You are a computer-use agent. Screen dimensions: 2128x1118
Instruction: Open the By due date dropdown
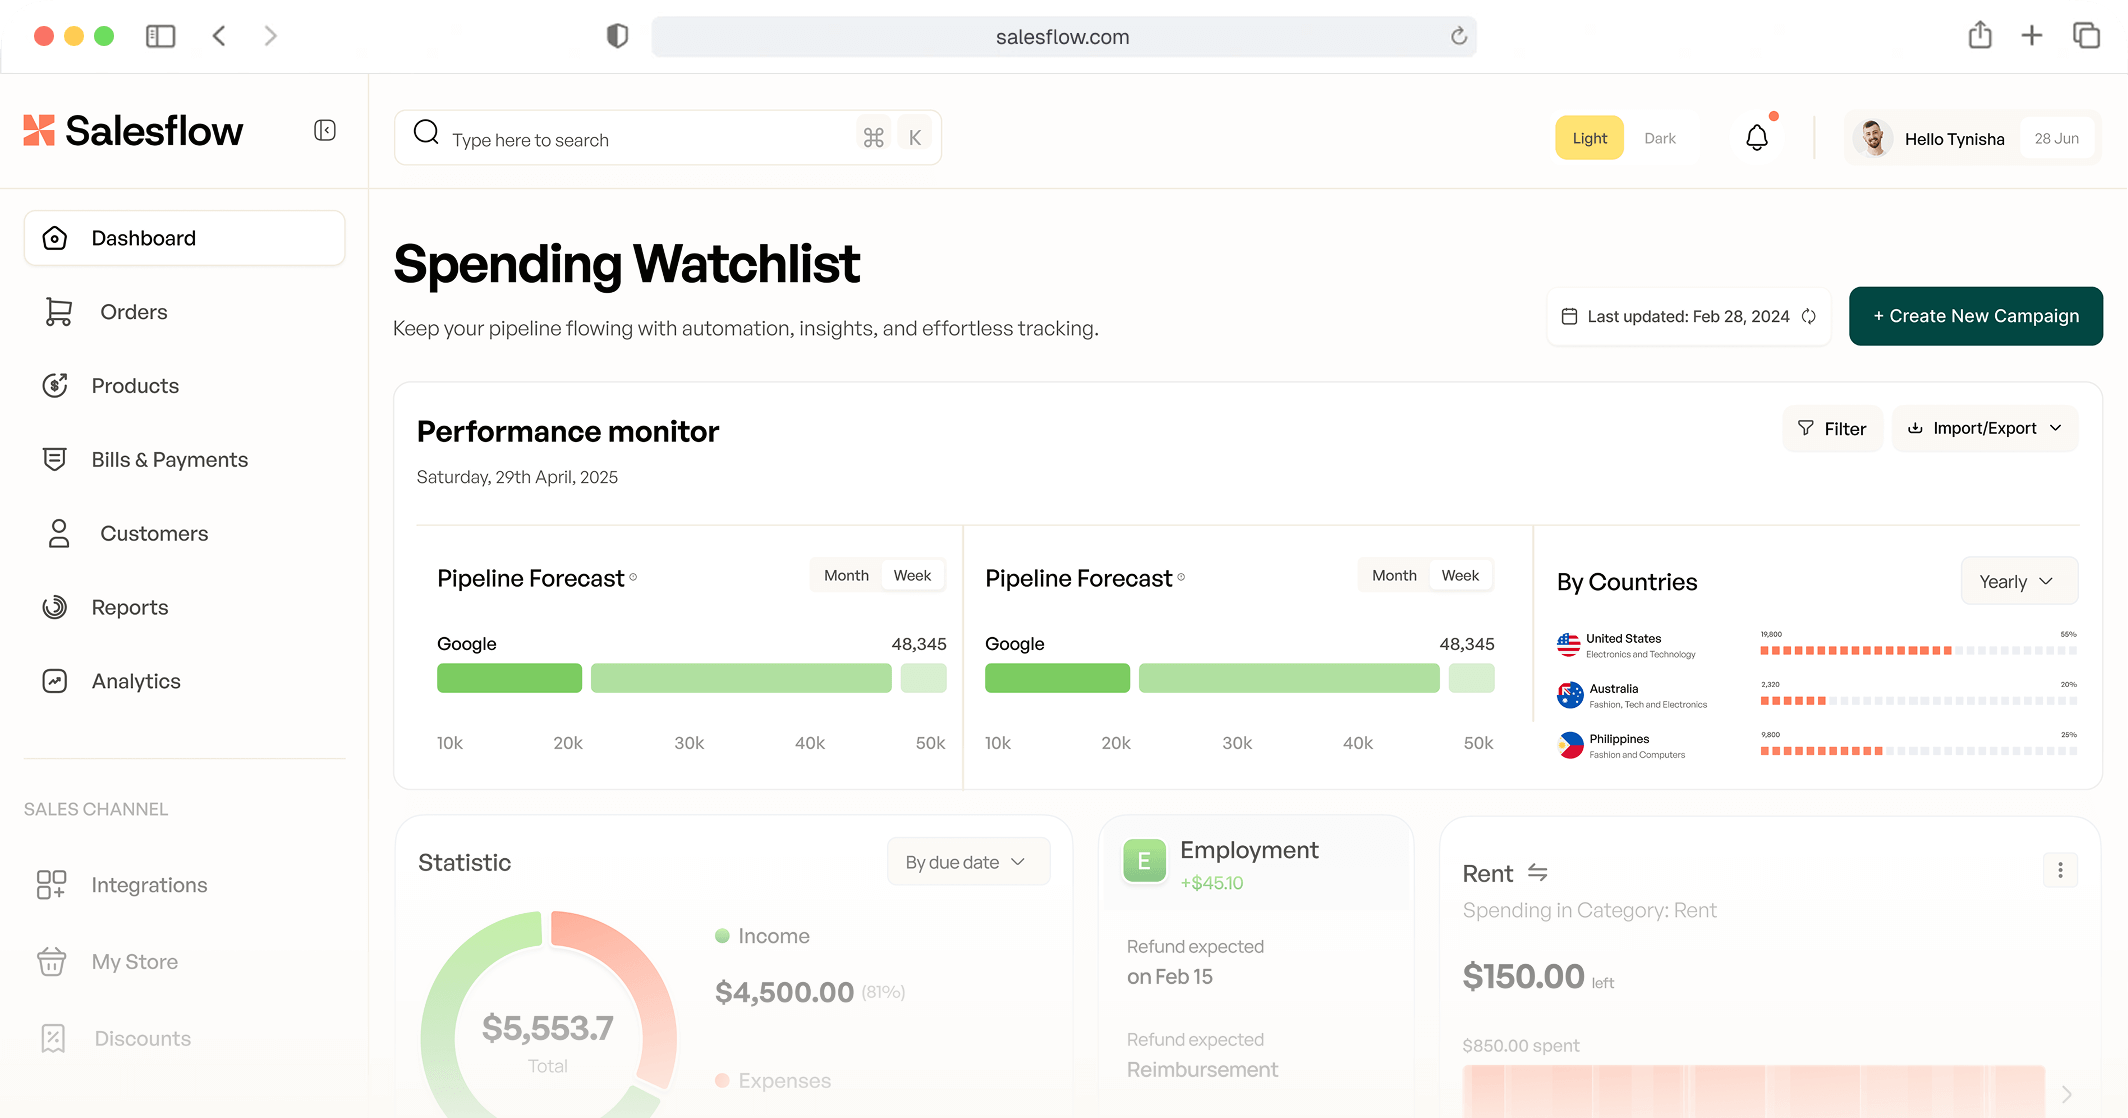(967, 862)
